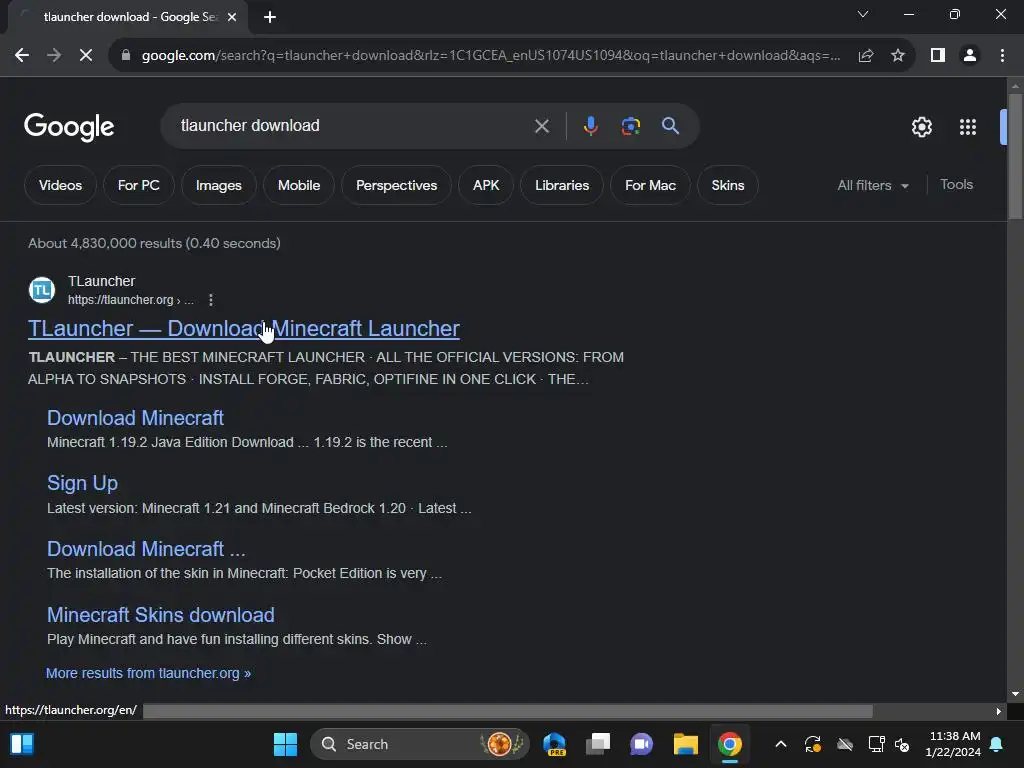Open TLauncher — Download Minecraft Launcher result
Image resolution: width=1024 pixels, height=768 pixels.
coord(244,328)
